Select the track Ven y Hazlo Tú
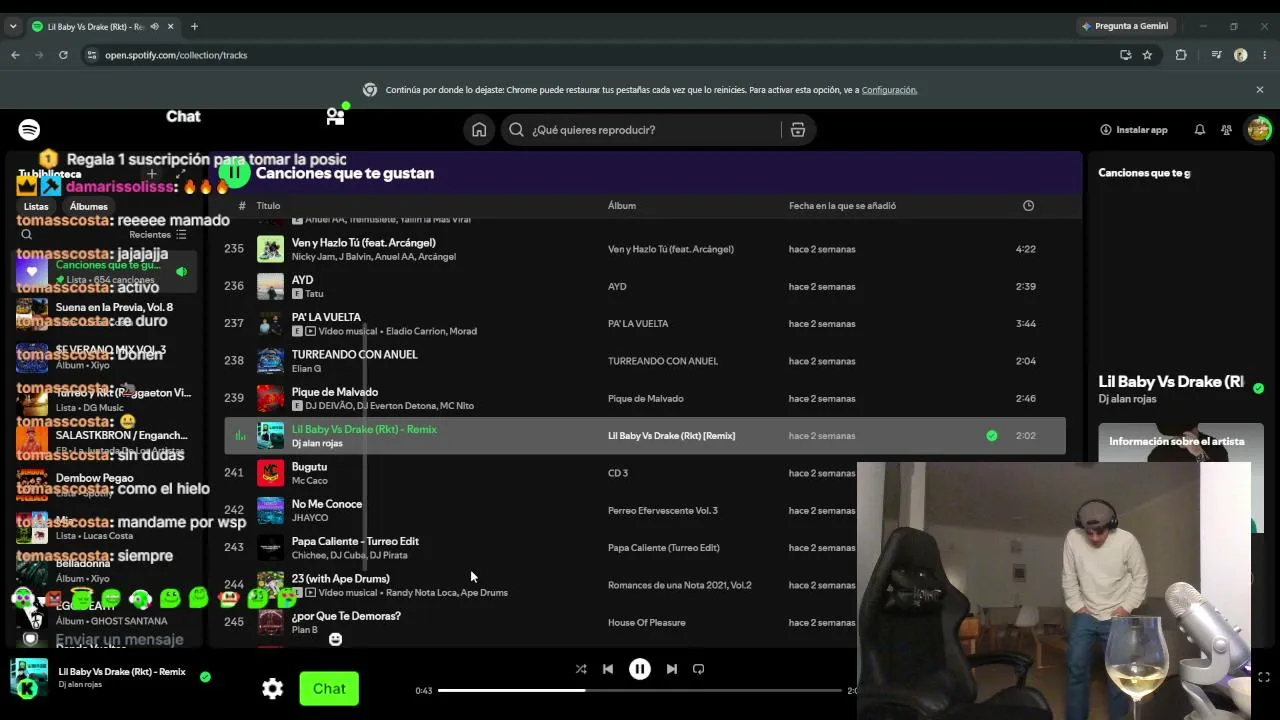 pyautogui.click(x=645, y=249)
